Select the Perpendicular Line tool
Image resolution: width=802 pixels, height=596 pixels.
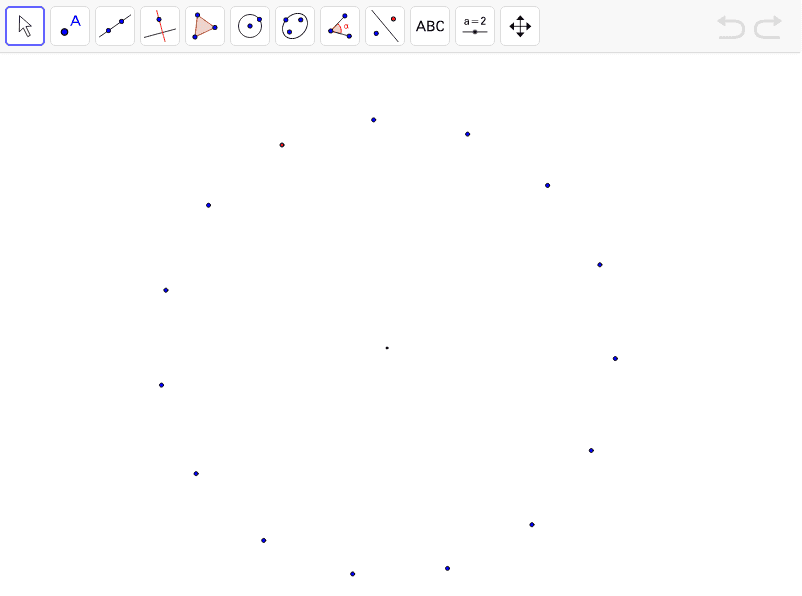(x=159, y=26)
